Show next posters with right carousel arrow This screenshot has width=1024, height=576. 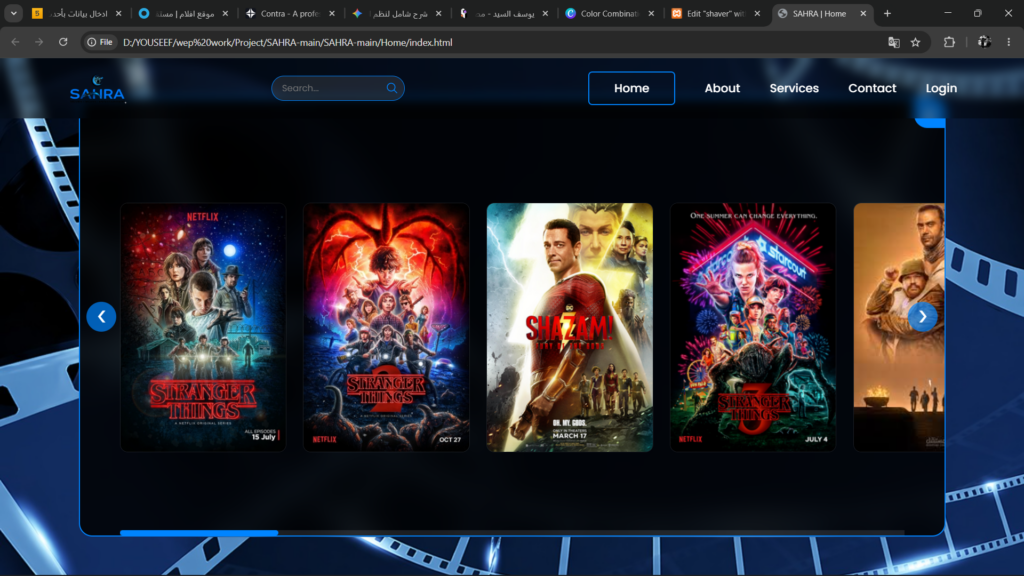click(923, 317)
